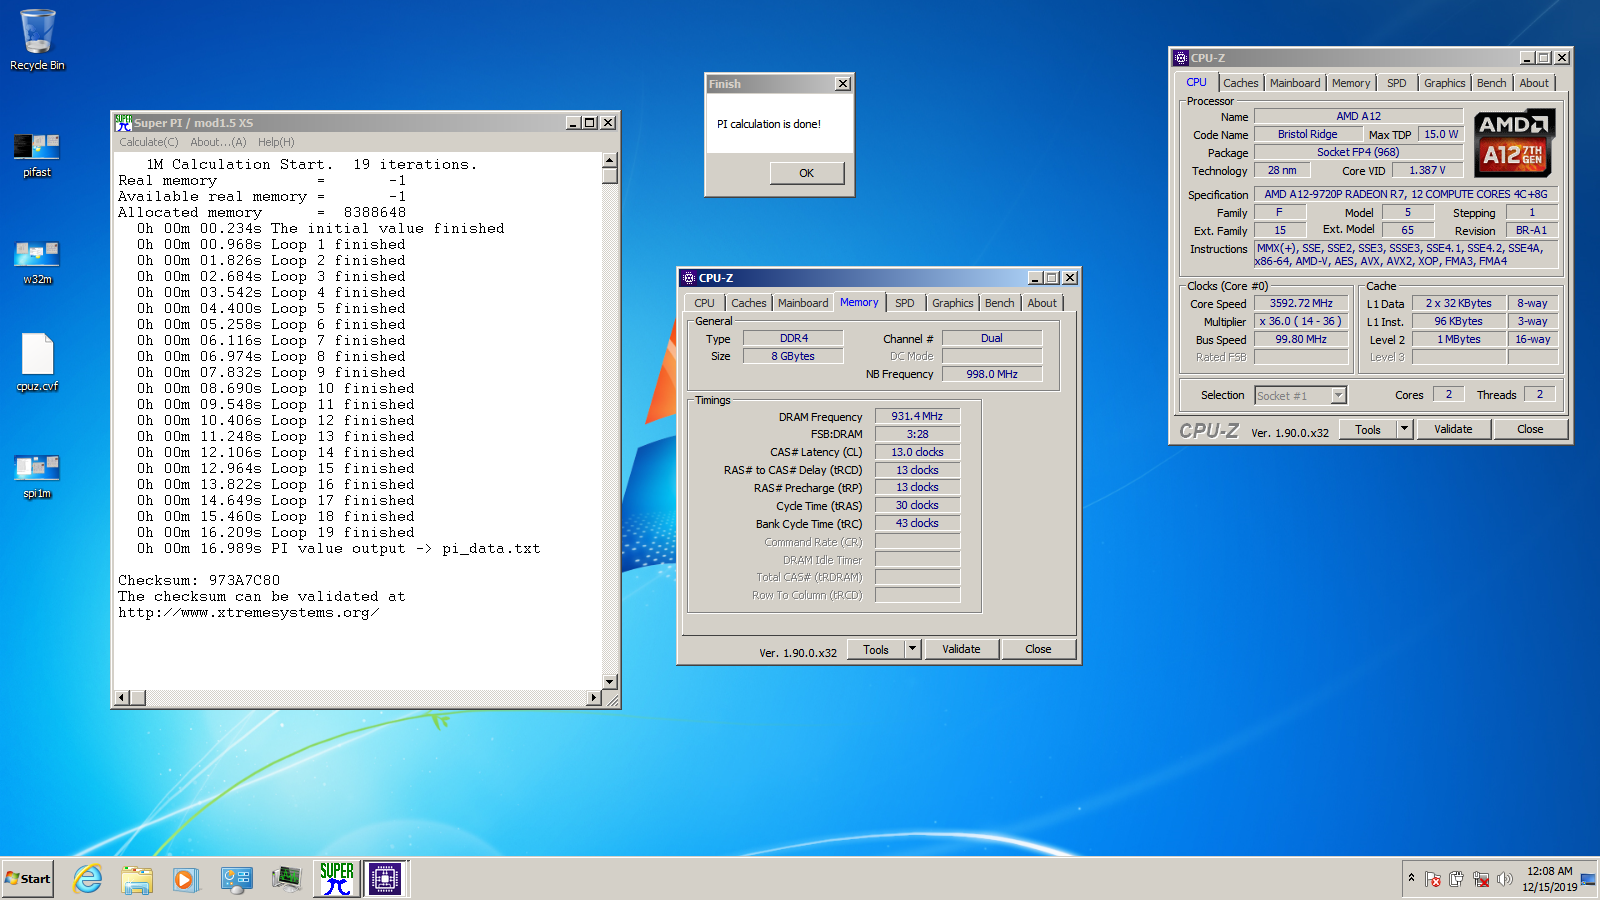Image resolution: width=1600 pixels, height=900 pixels.
Task: Open Windows Explorer from the taskbar
Action: point(137,879)
